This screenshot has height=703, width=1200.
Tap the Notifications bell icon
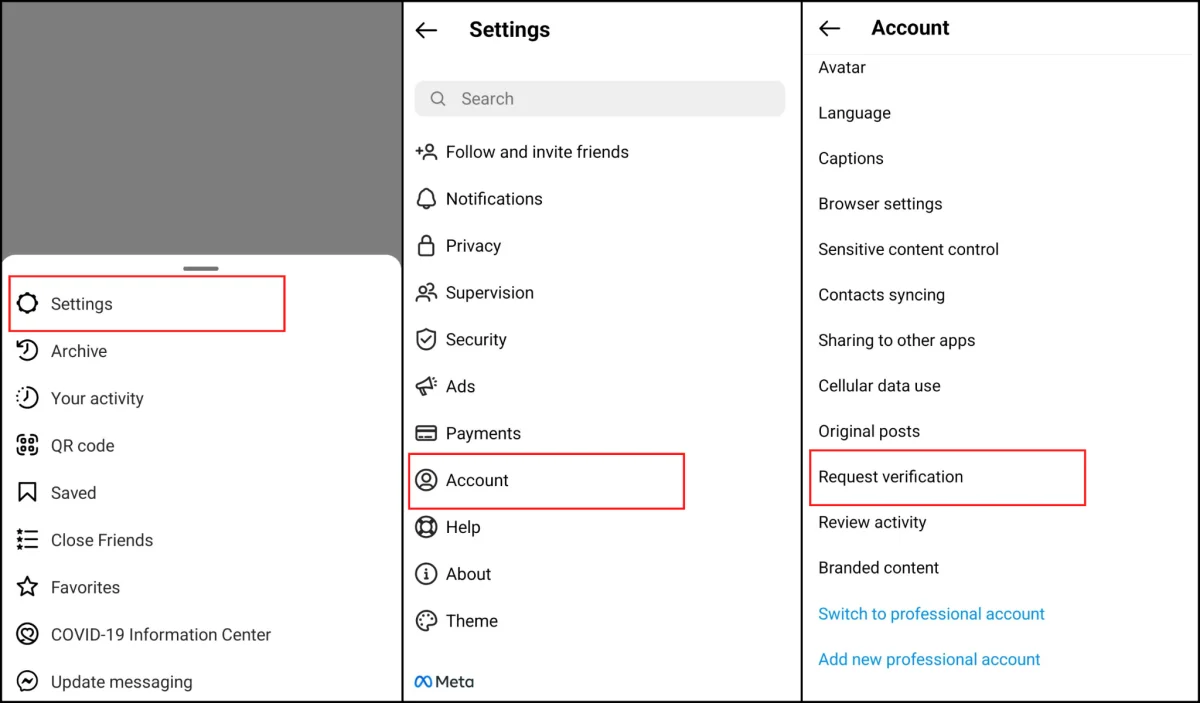click(427, 199)
